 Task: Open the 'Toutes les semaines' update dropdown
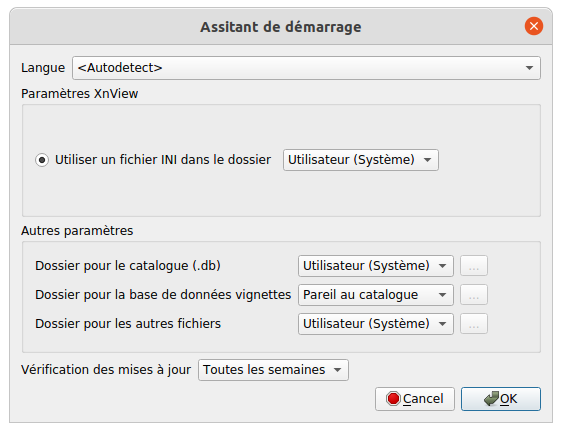pyautogui.click(x=273, y=370)
